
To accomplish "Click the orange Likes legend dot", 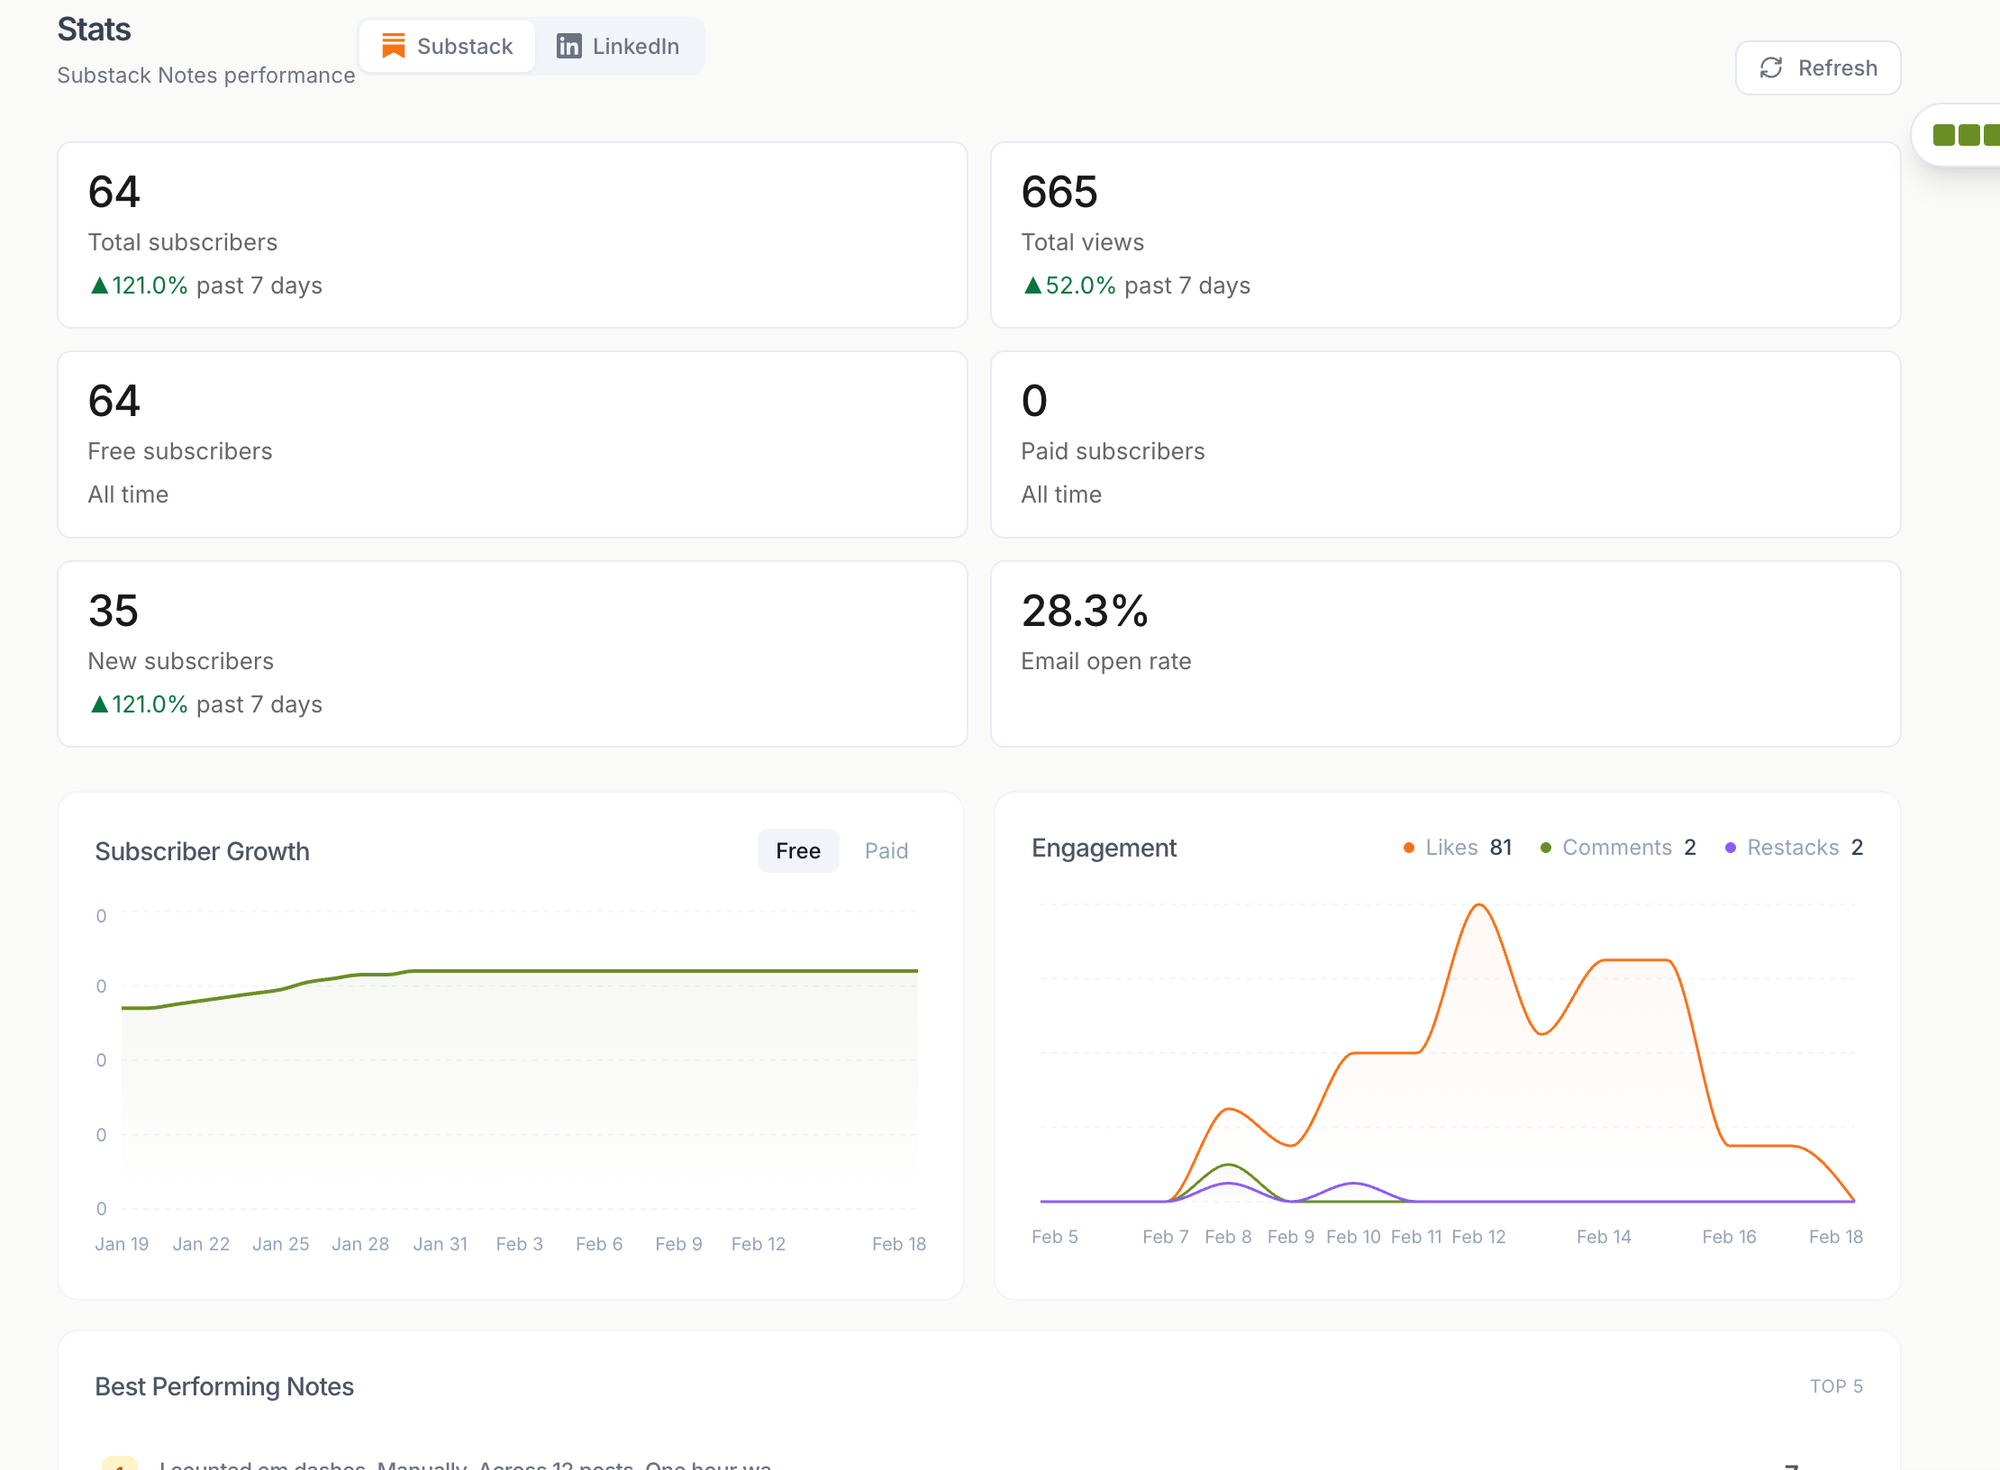I will [1408, 848].
